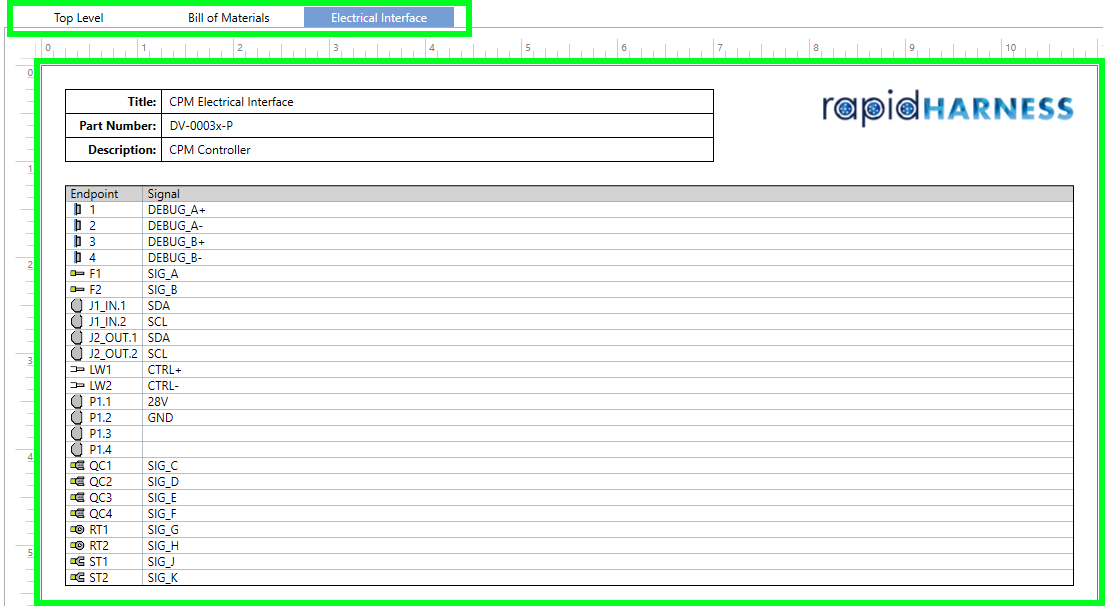Click the Signal column header
This screenshot has width=1105, height=606.
[x=607, y=194]
